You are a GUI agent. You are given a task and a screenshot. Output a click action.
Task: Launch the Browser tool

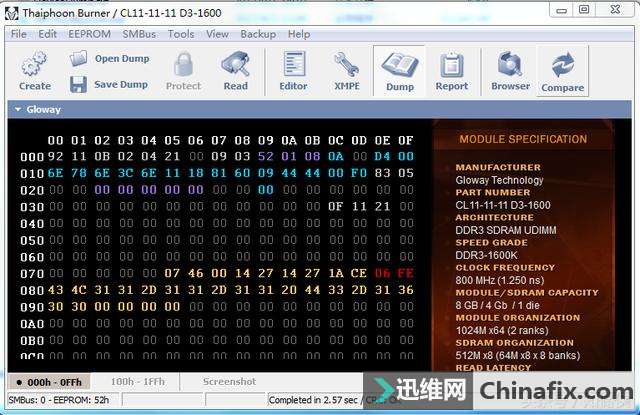510,64
